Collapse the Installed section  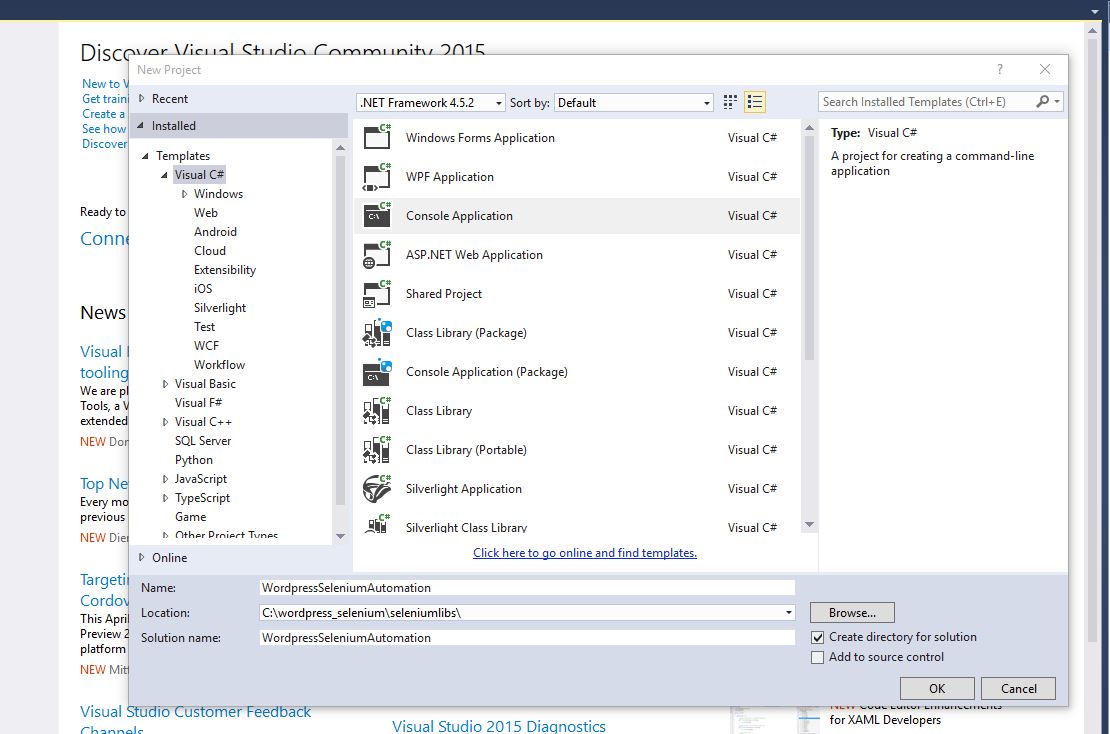140,125
